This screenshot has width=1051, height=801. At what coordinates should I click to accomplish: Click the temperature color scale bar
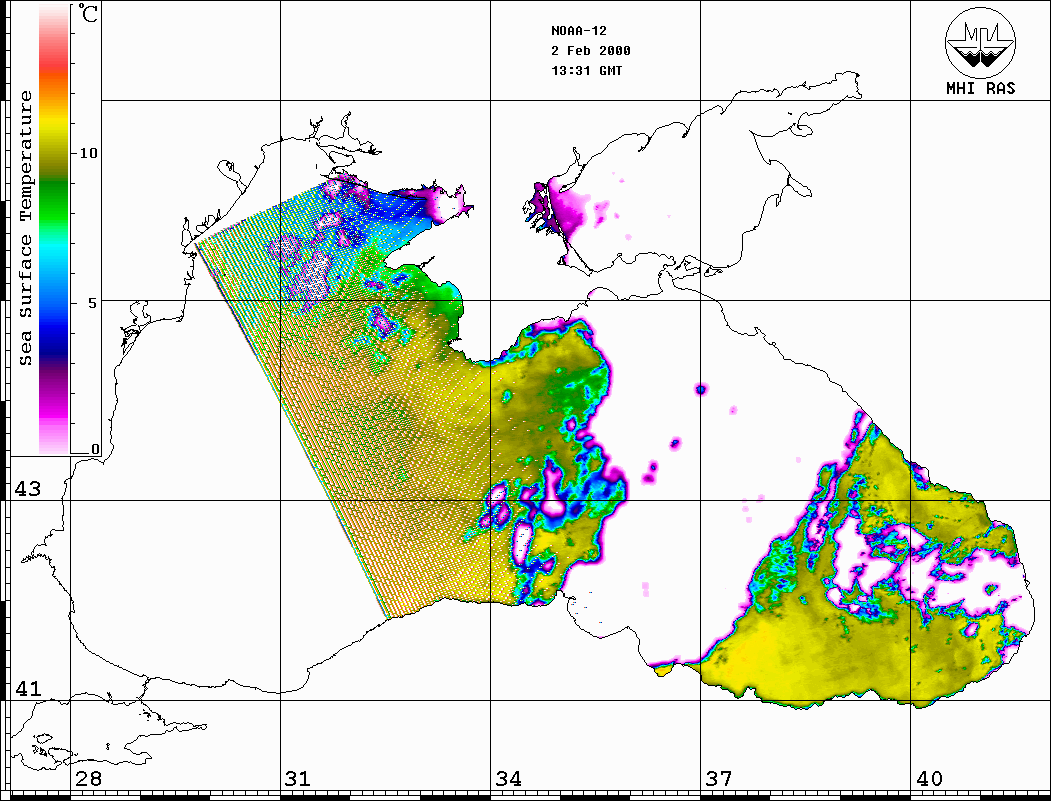[54, 229]
